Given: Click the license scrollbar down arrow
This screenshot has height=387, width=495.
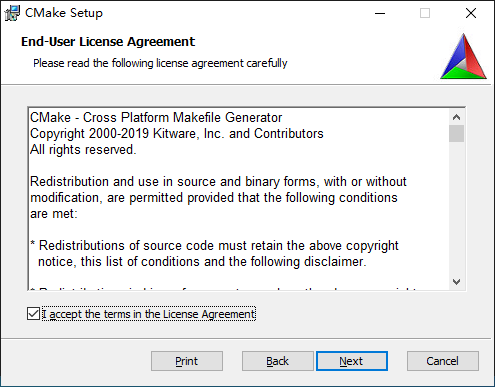Looking at the screenshot, I should [x=456, y=282].
